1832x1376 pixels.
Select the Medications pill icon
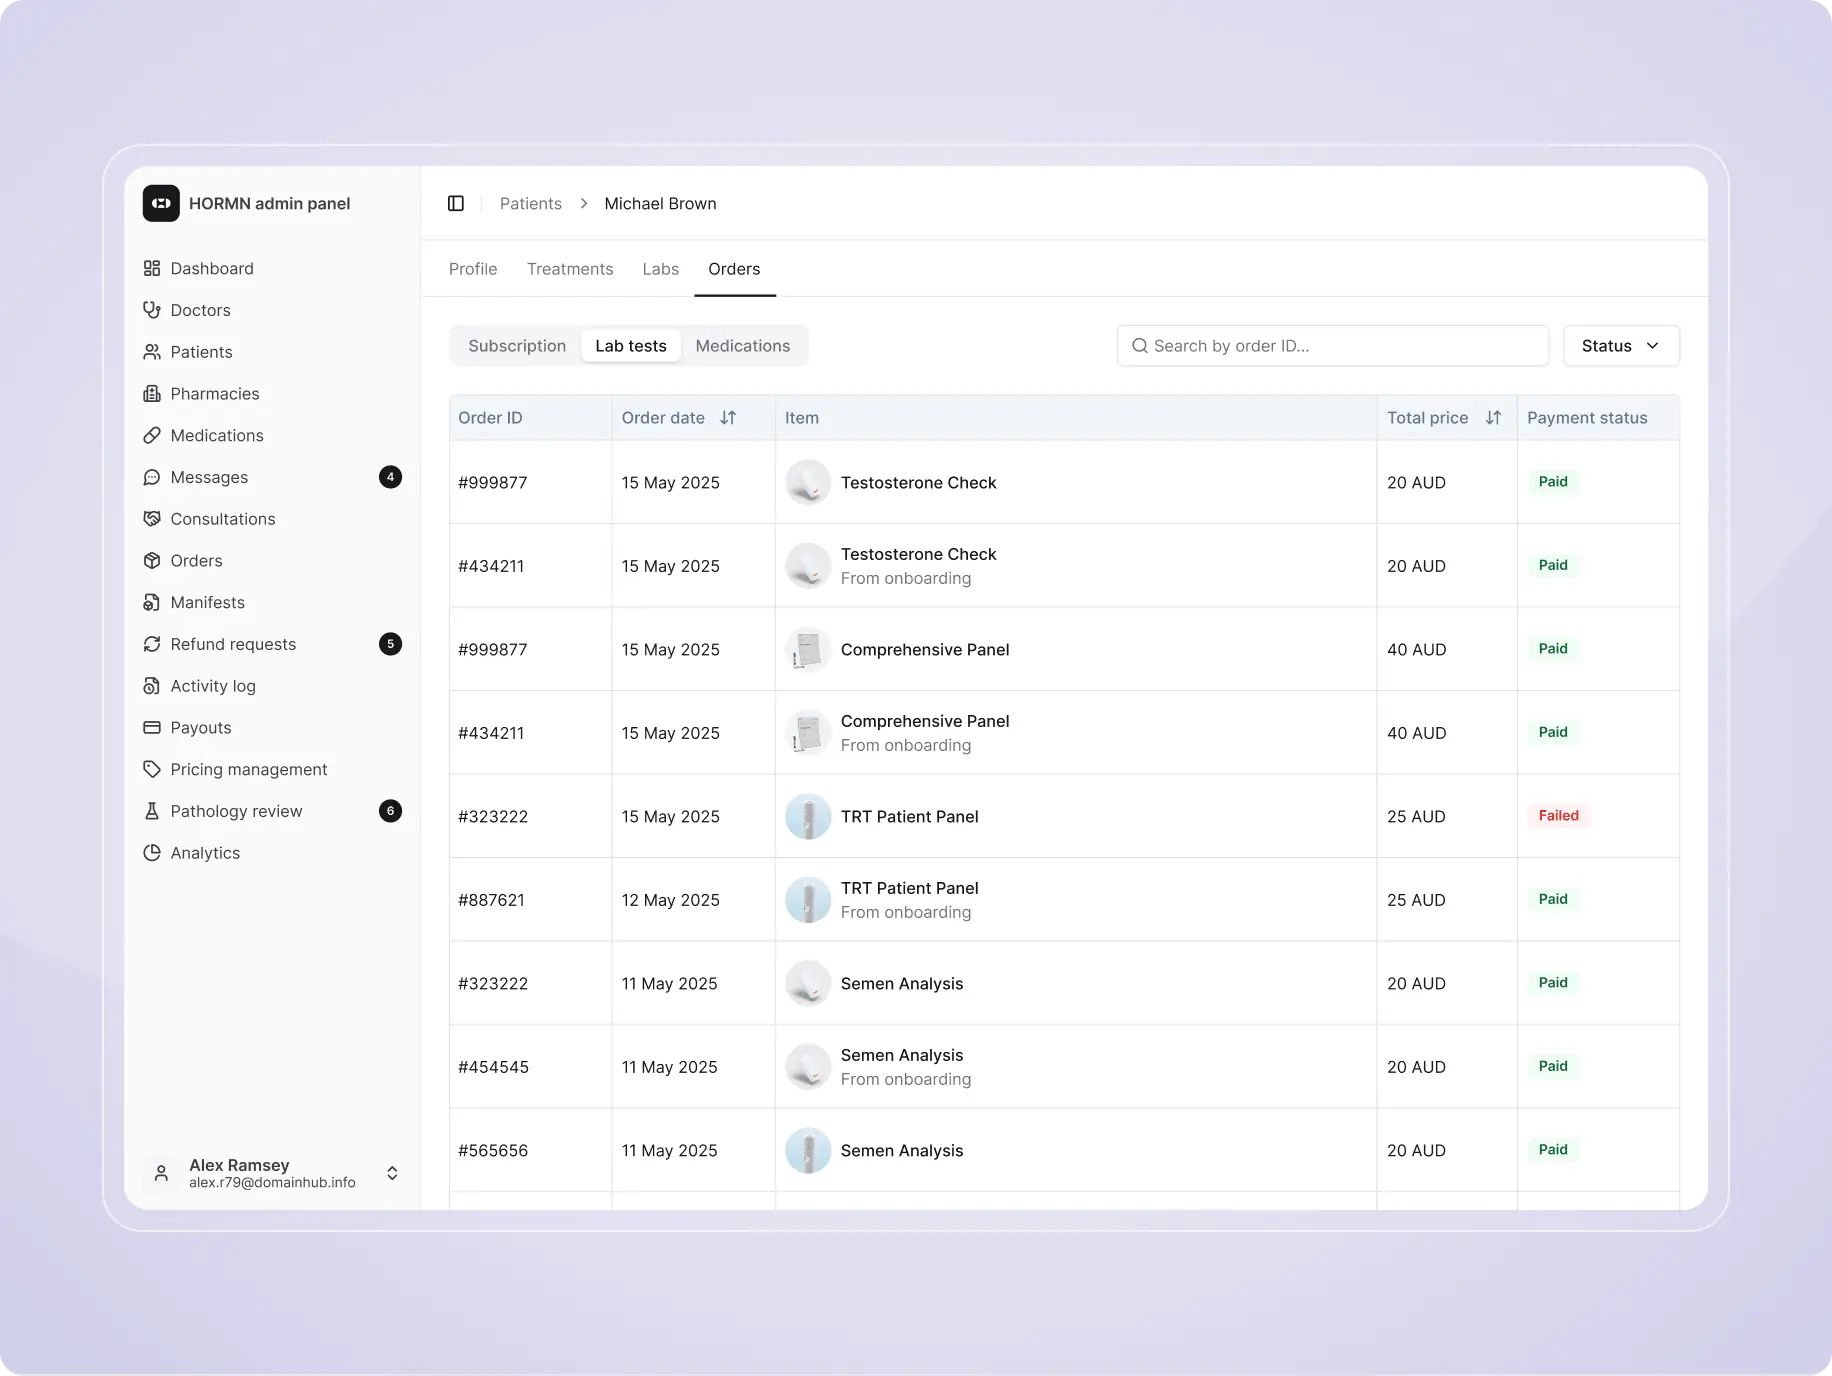(x=152, y=436)
